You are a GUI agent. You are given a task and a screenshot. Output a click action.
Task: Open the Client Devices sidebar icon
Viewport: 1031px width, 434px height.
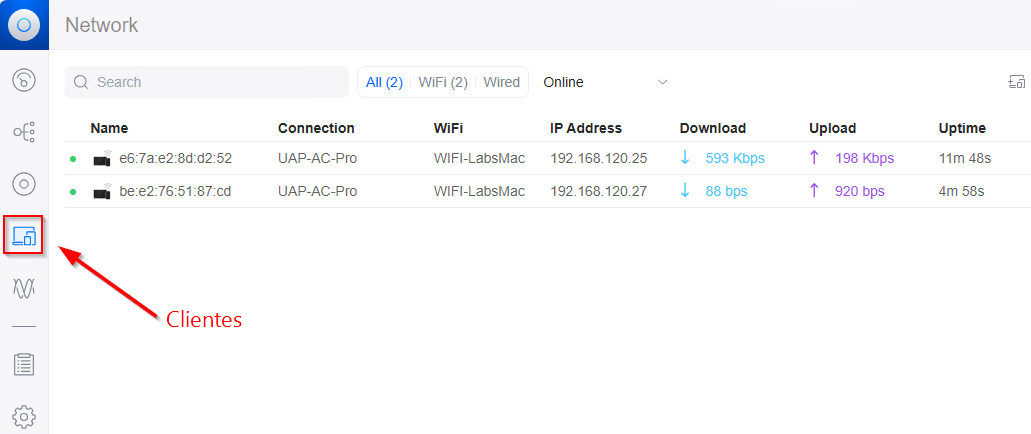tap(24, 236)
